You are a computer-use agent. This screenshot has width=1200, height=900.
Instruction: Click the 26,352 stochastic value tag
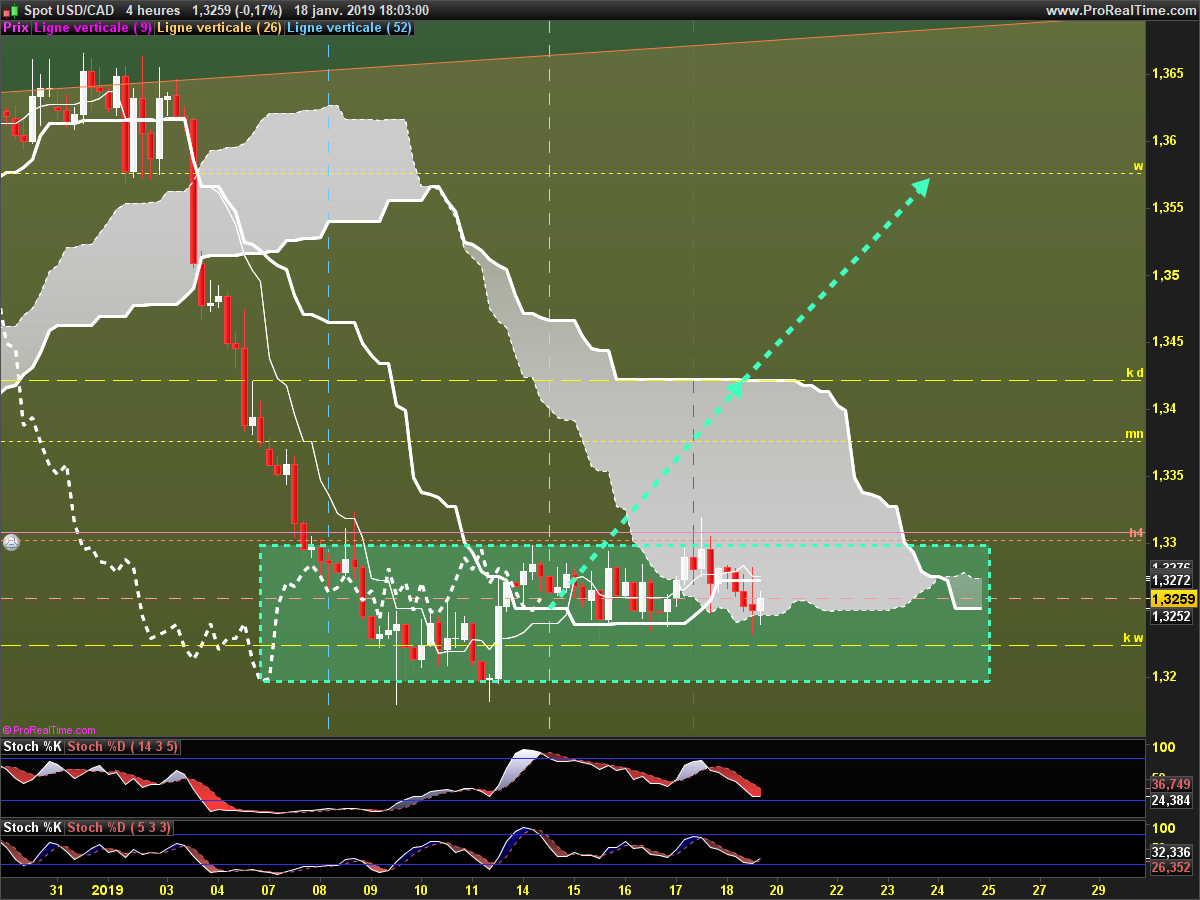click(x=1171, y=867)
